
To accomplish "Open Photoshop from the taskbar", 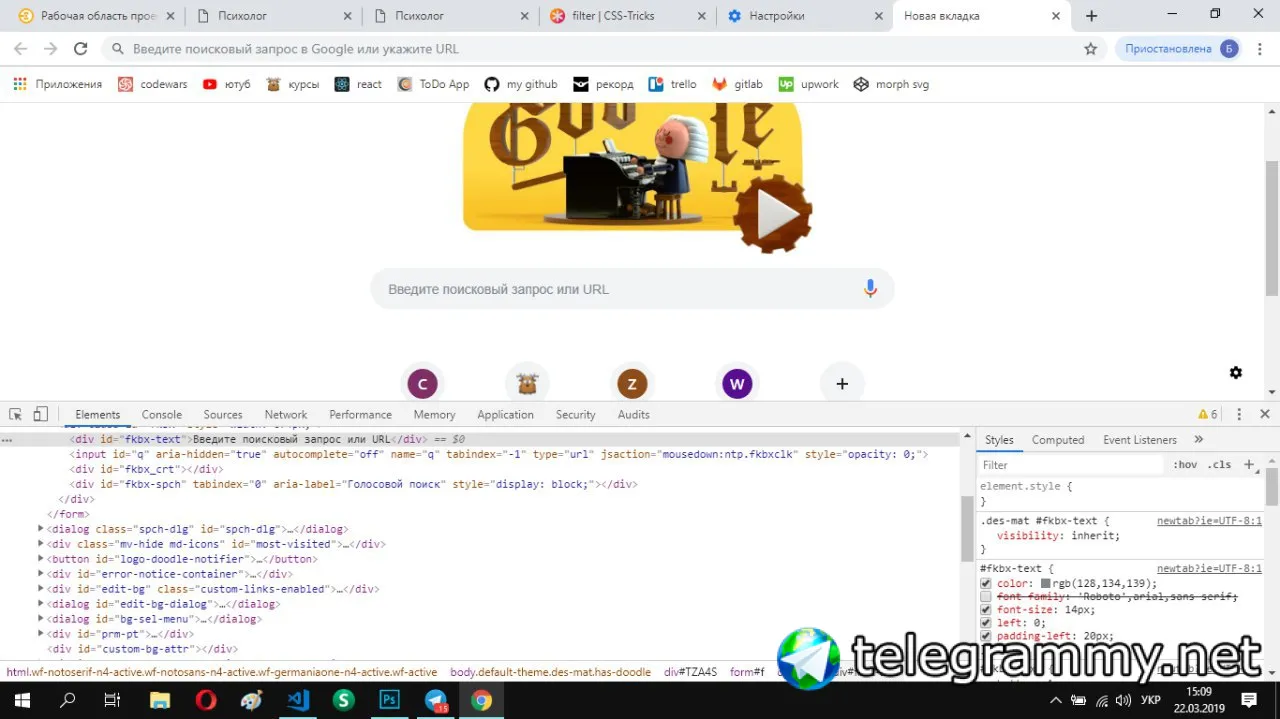I will (x=390, y=701).
